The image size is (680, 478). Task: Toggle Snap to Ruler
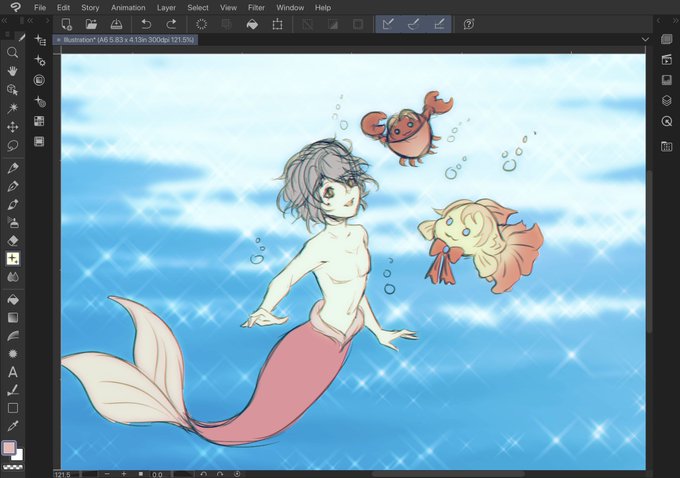(388, 24)
